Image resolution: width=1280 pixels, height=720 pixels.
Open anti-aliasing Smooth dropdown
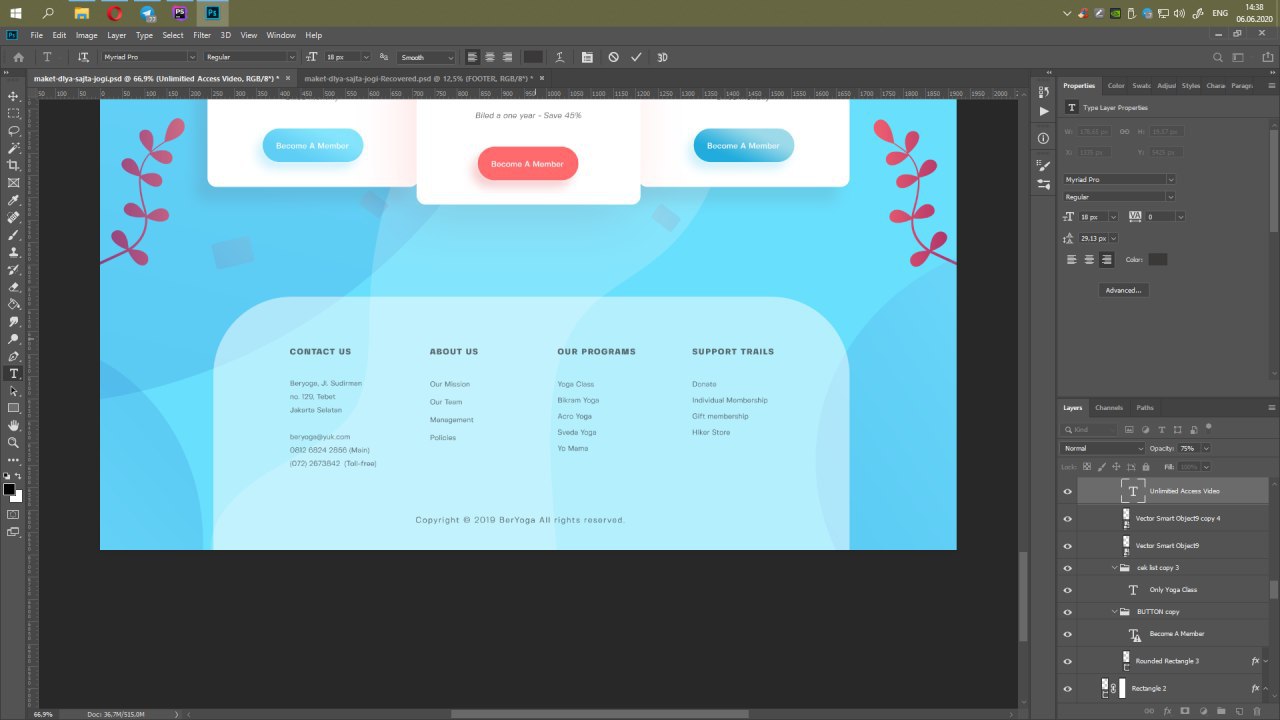[426, 57]
